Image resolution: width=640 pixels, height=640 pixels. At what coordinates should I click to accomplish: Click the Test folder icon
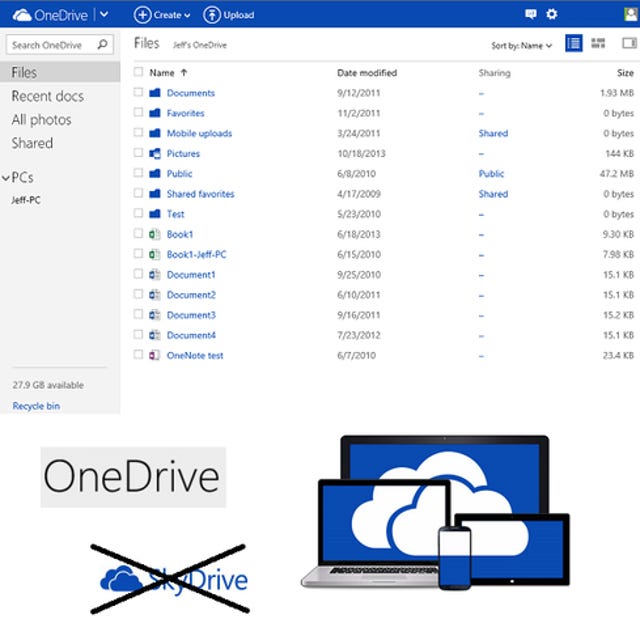[155, 214]
